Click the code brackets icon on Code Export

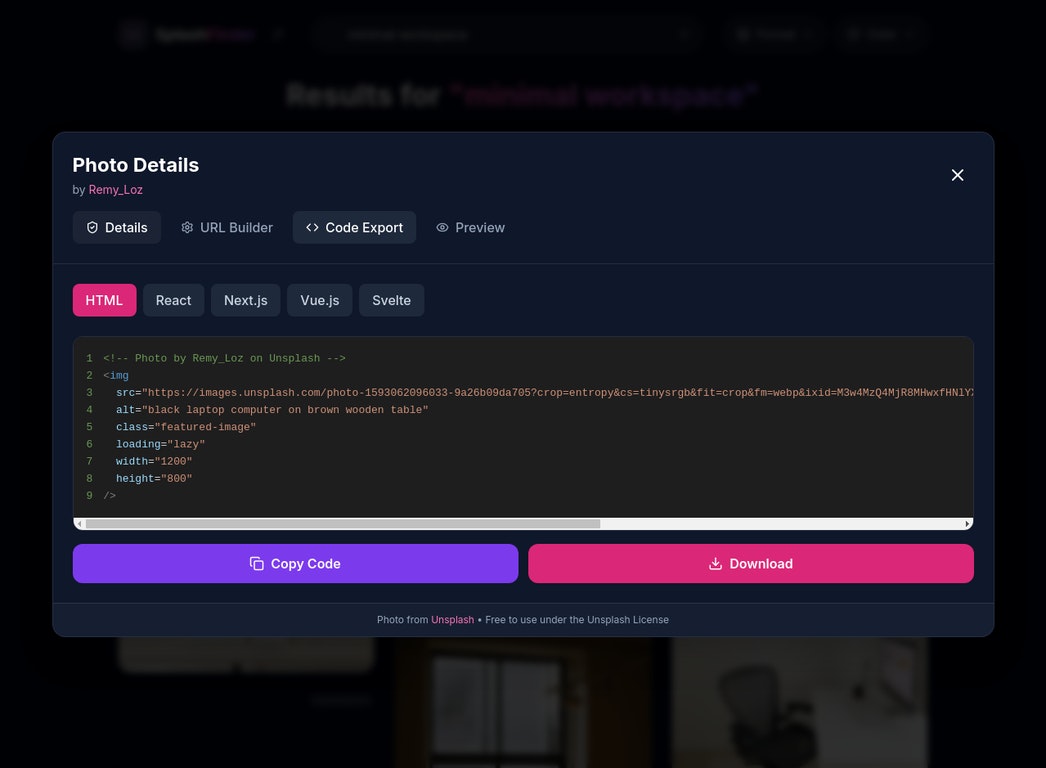click(311, 227)
